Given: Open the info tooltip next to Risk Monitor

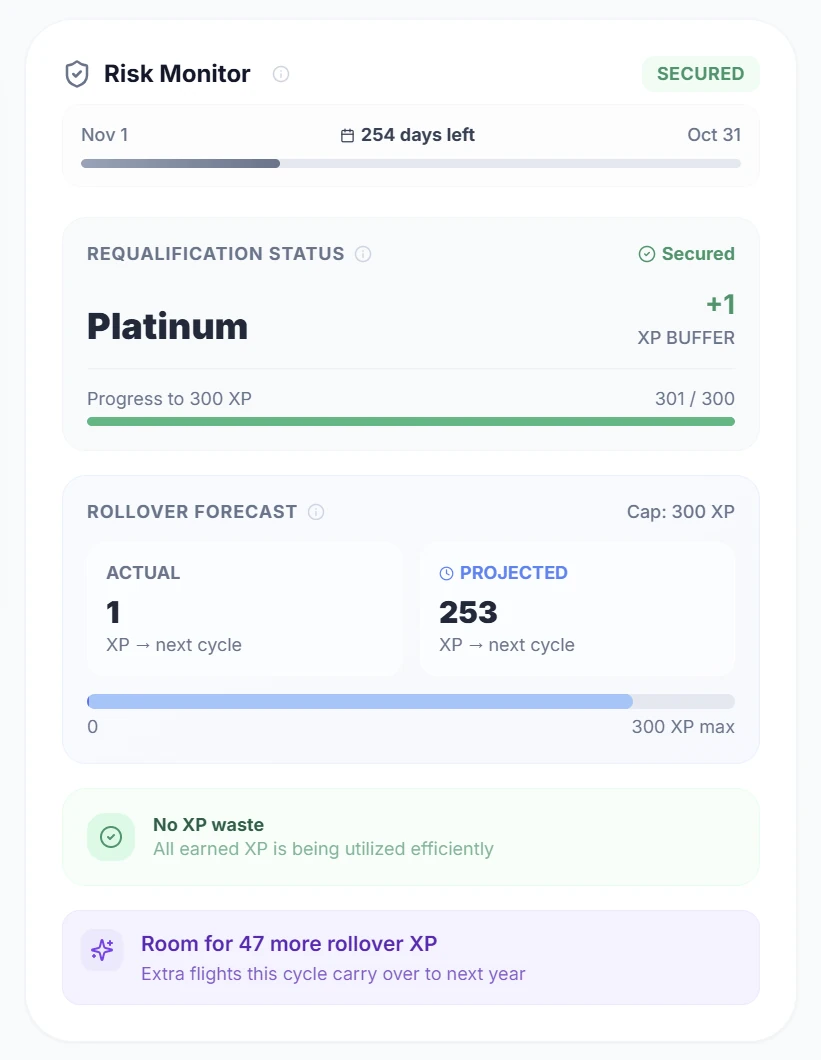Looking at the screenshot, I should point(281,74).
